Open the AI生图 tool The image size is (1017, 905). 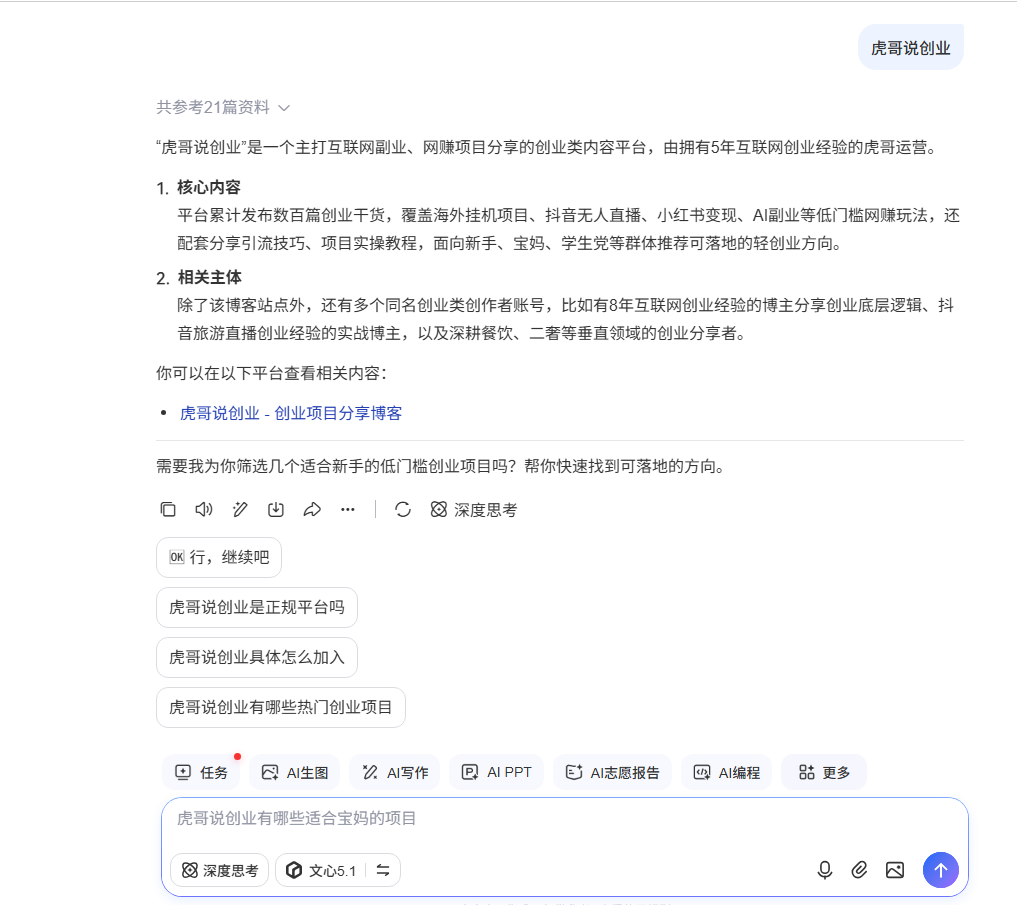tap(294, 772)
